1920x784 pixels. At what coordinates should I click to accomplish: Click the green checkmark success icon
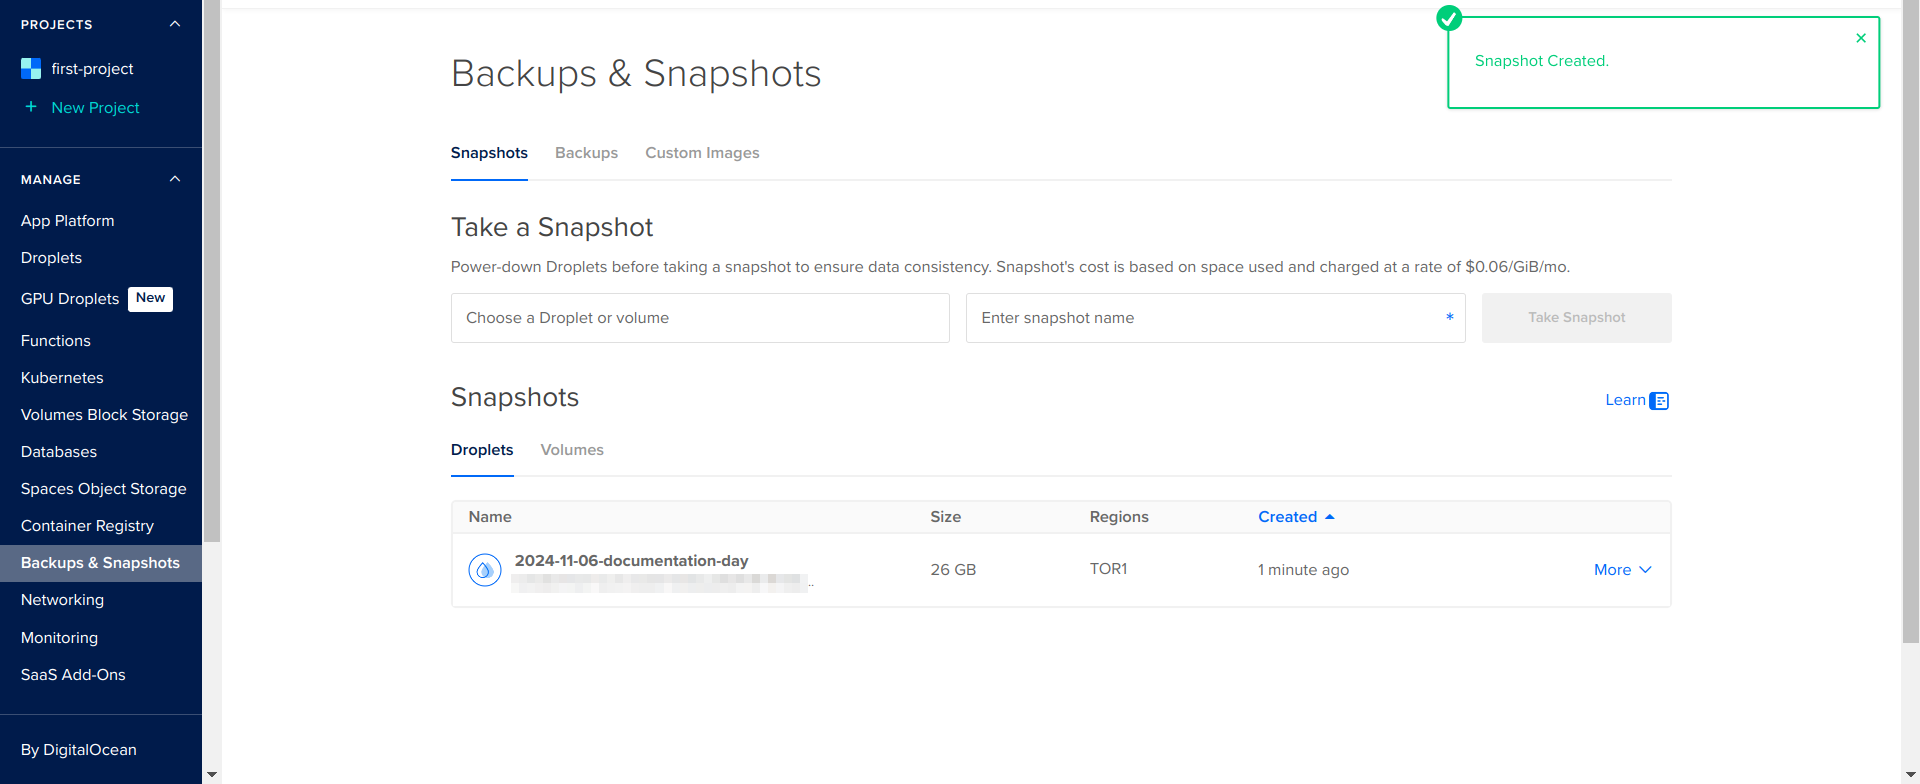(x=1449, y=18)
